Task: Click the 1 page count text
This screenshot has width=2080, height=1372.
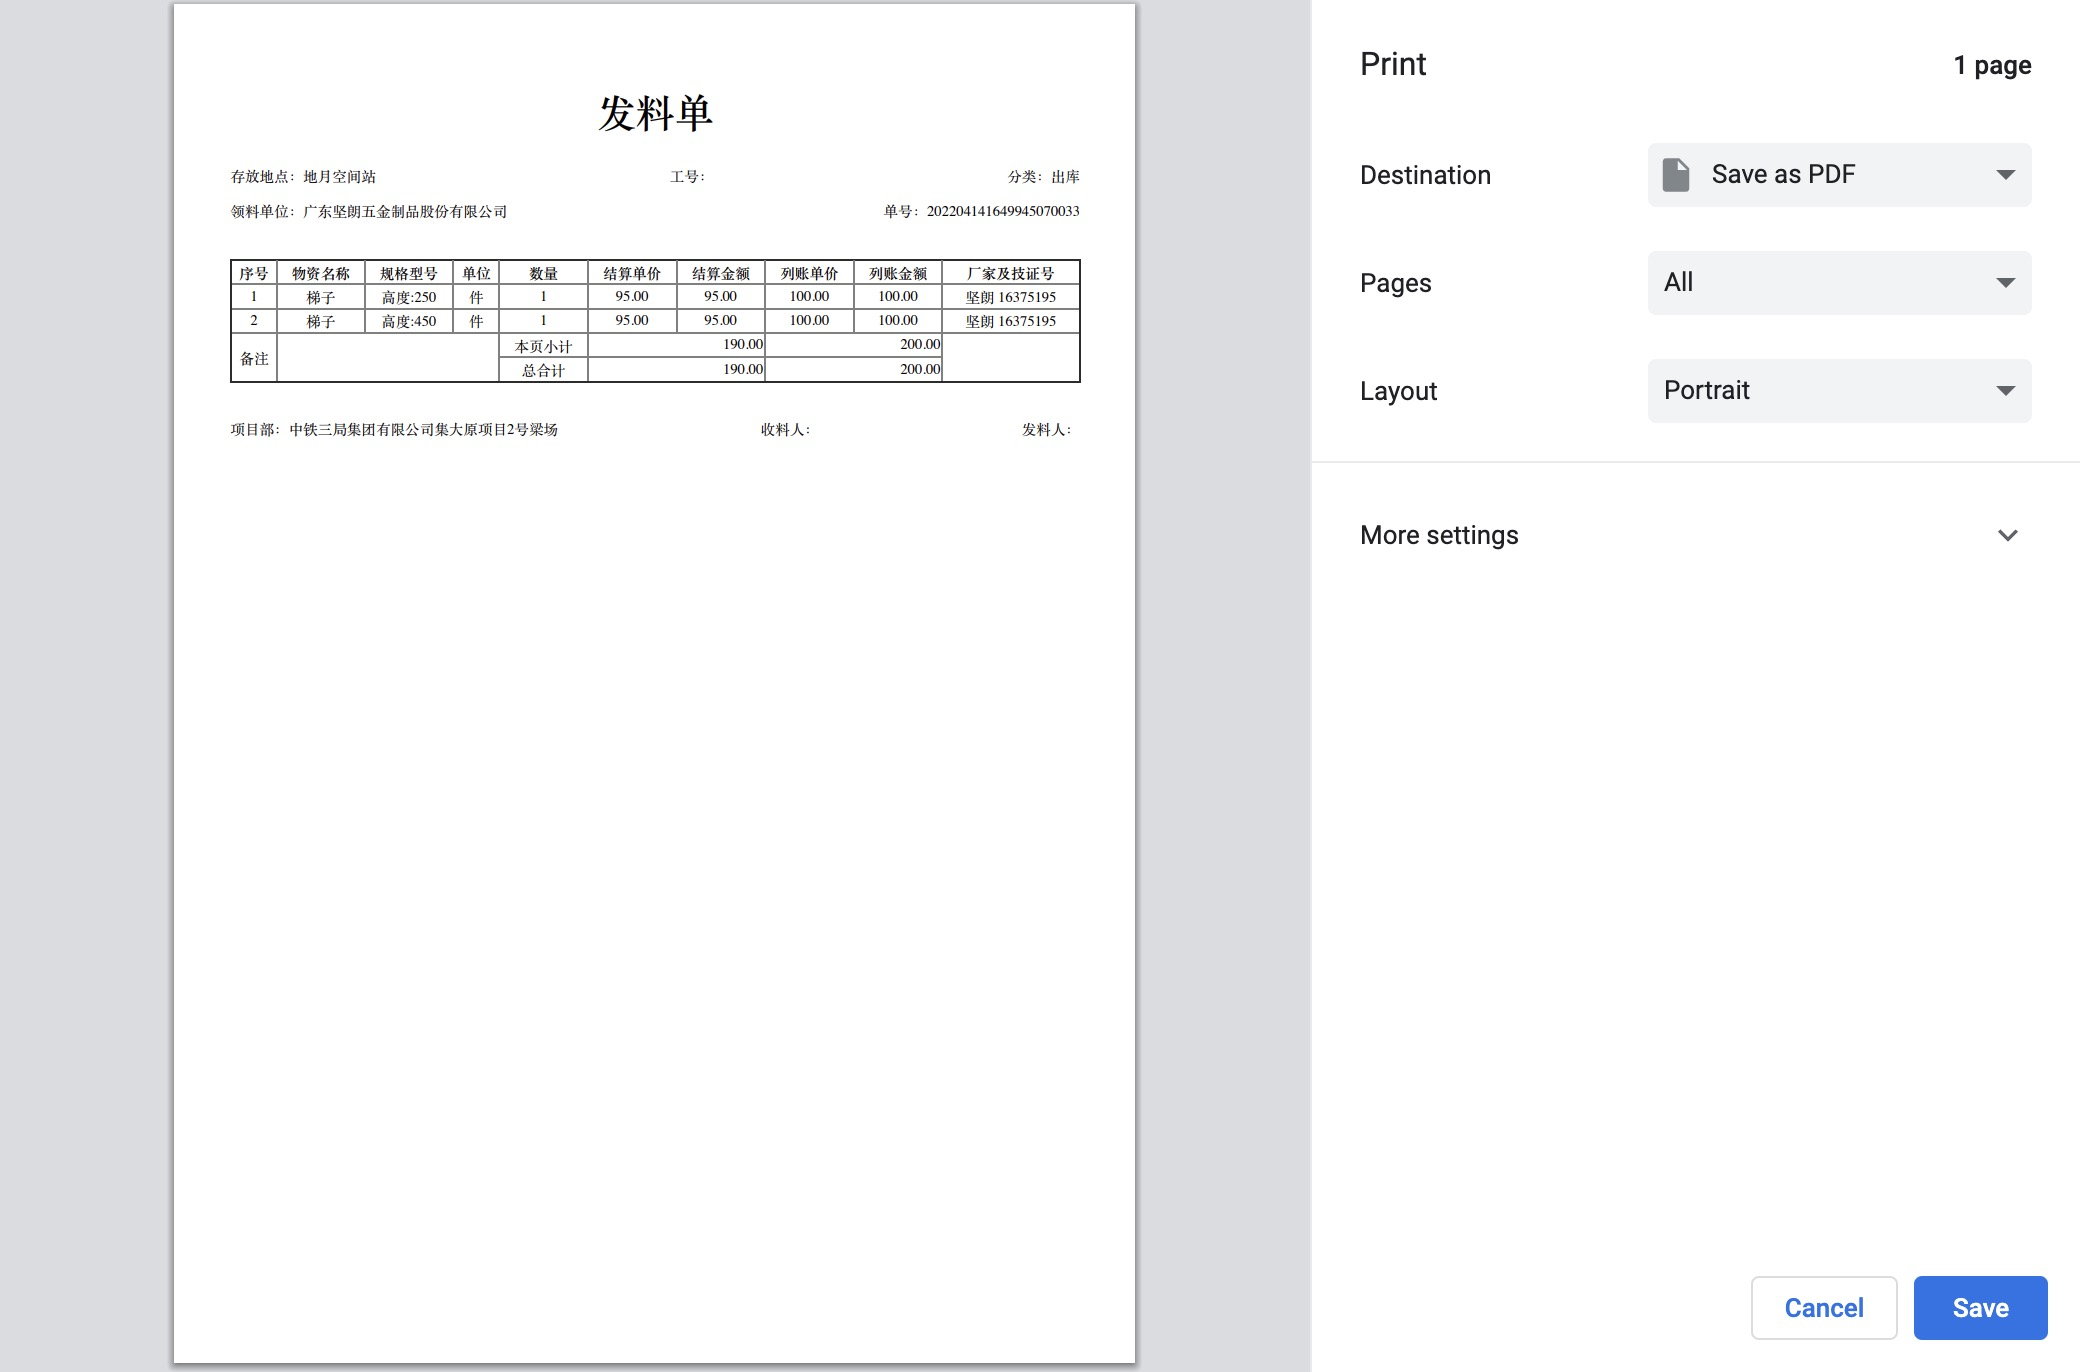Action: (x=1992, y=66)
